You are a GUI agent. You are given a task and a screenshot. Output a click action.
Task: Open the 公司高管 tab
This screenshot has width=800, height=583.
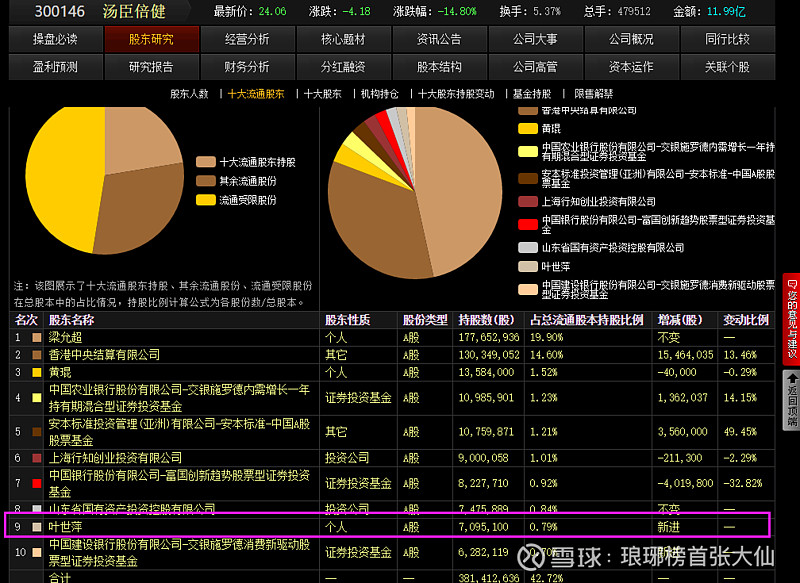[x=535, y=67]
